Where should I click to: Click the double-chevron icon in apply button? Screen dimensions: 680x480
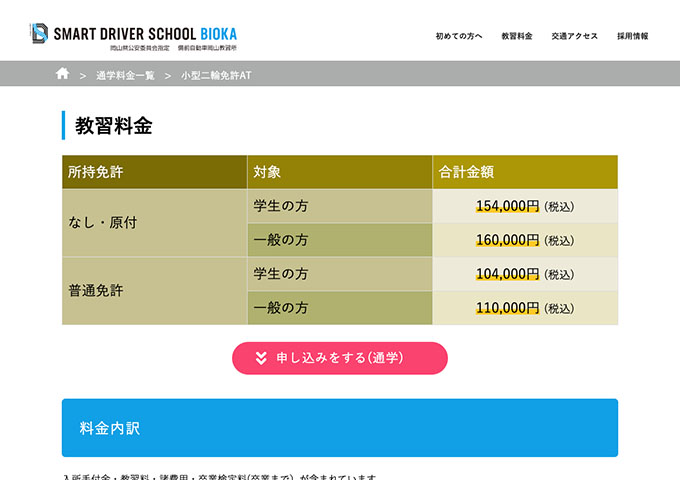coord(261,358)
